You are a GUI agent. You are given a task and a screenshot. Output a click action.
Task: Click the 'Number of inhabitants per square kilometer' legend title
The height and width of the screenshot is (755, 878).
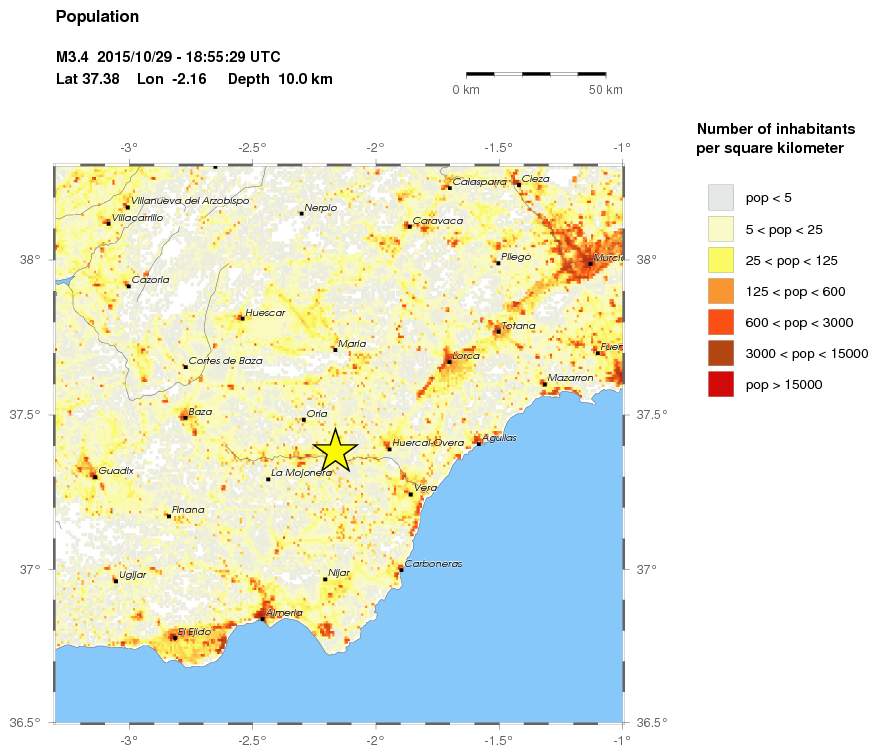[x=776, y=138]
